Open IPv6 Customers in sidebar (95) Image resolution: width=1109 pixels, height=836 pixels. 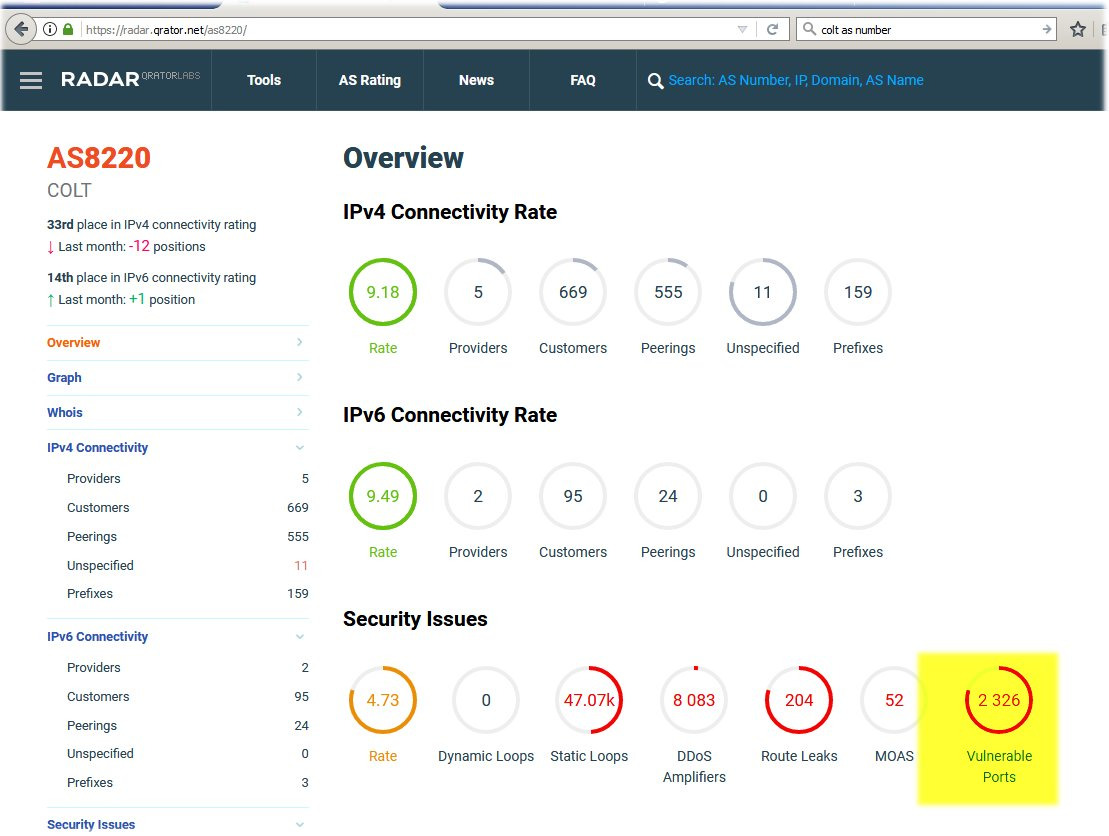(187, 697)
